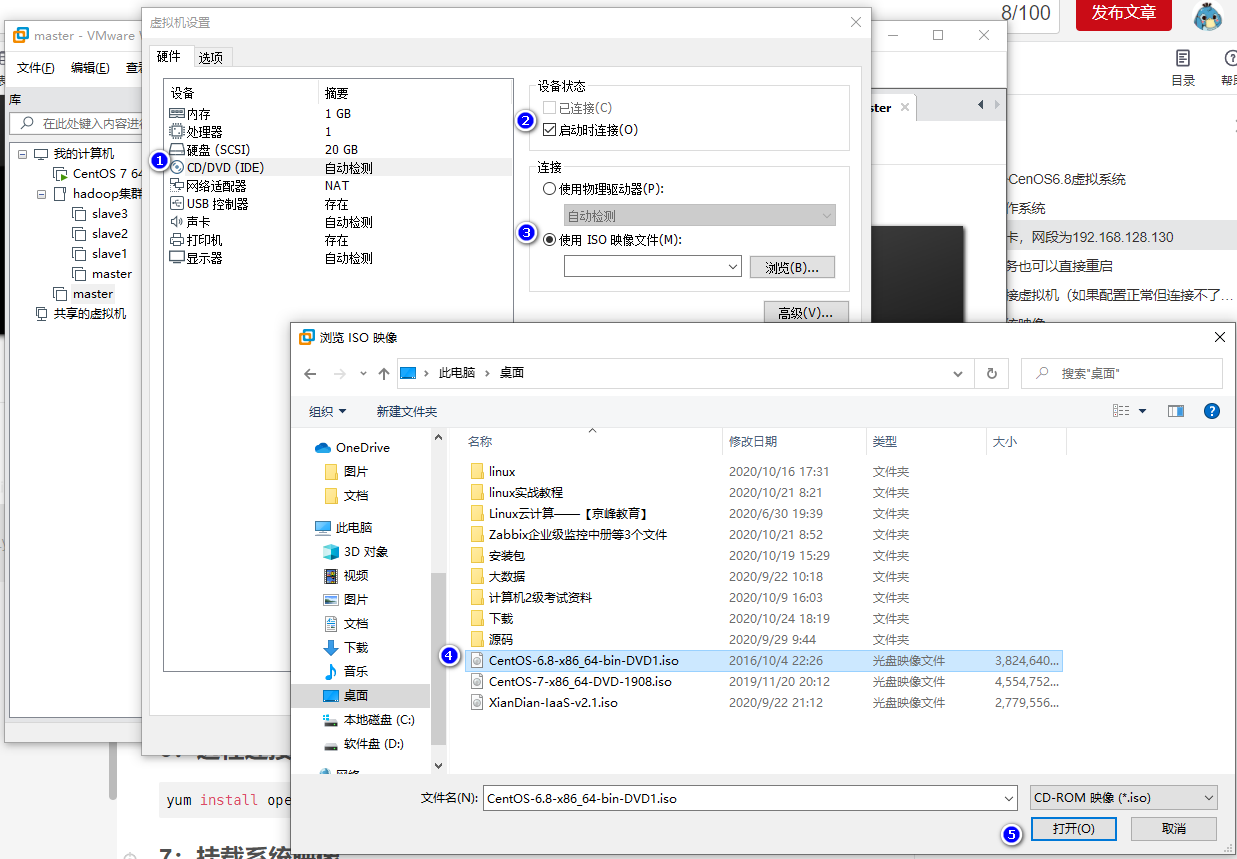Select 使用 ISO 映像文件(M) radio button
Viewport: 1237px width, 859px height.
pos(549,239)
